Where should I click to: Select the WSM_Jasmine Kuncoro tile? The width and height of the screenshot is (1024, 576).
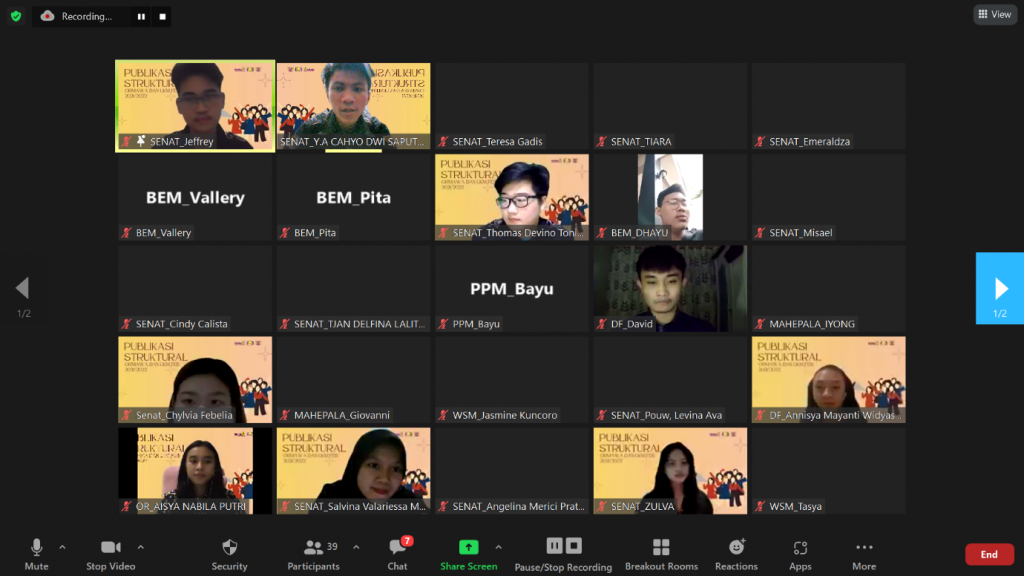tap(511, 379)
